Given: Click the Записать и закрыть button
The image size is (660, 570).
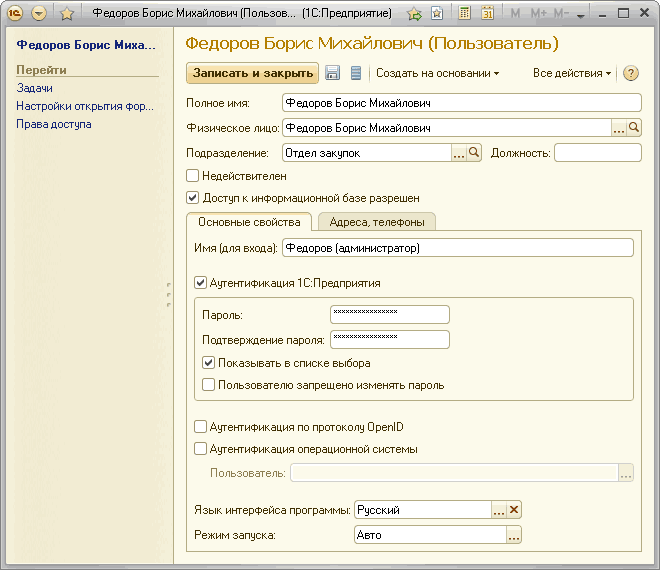Looking at the screenshot, I should [252, 73].
